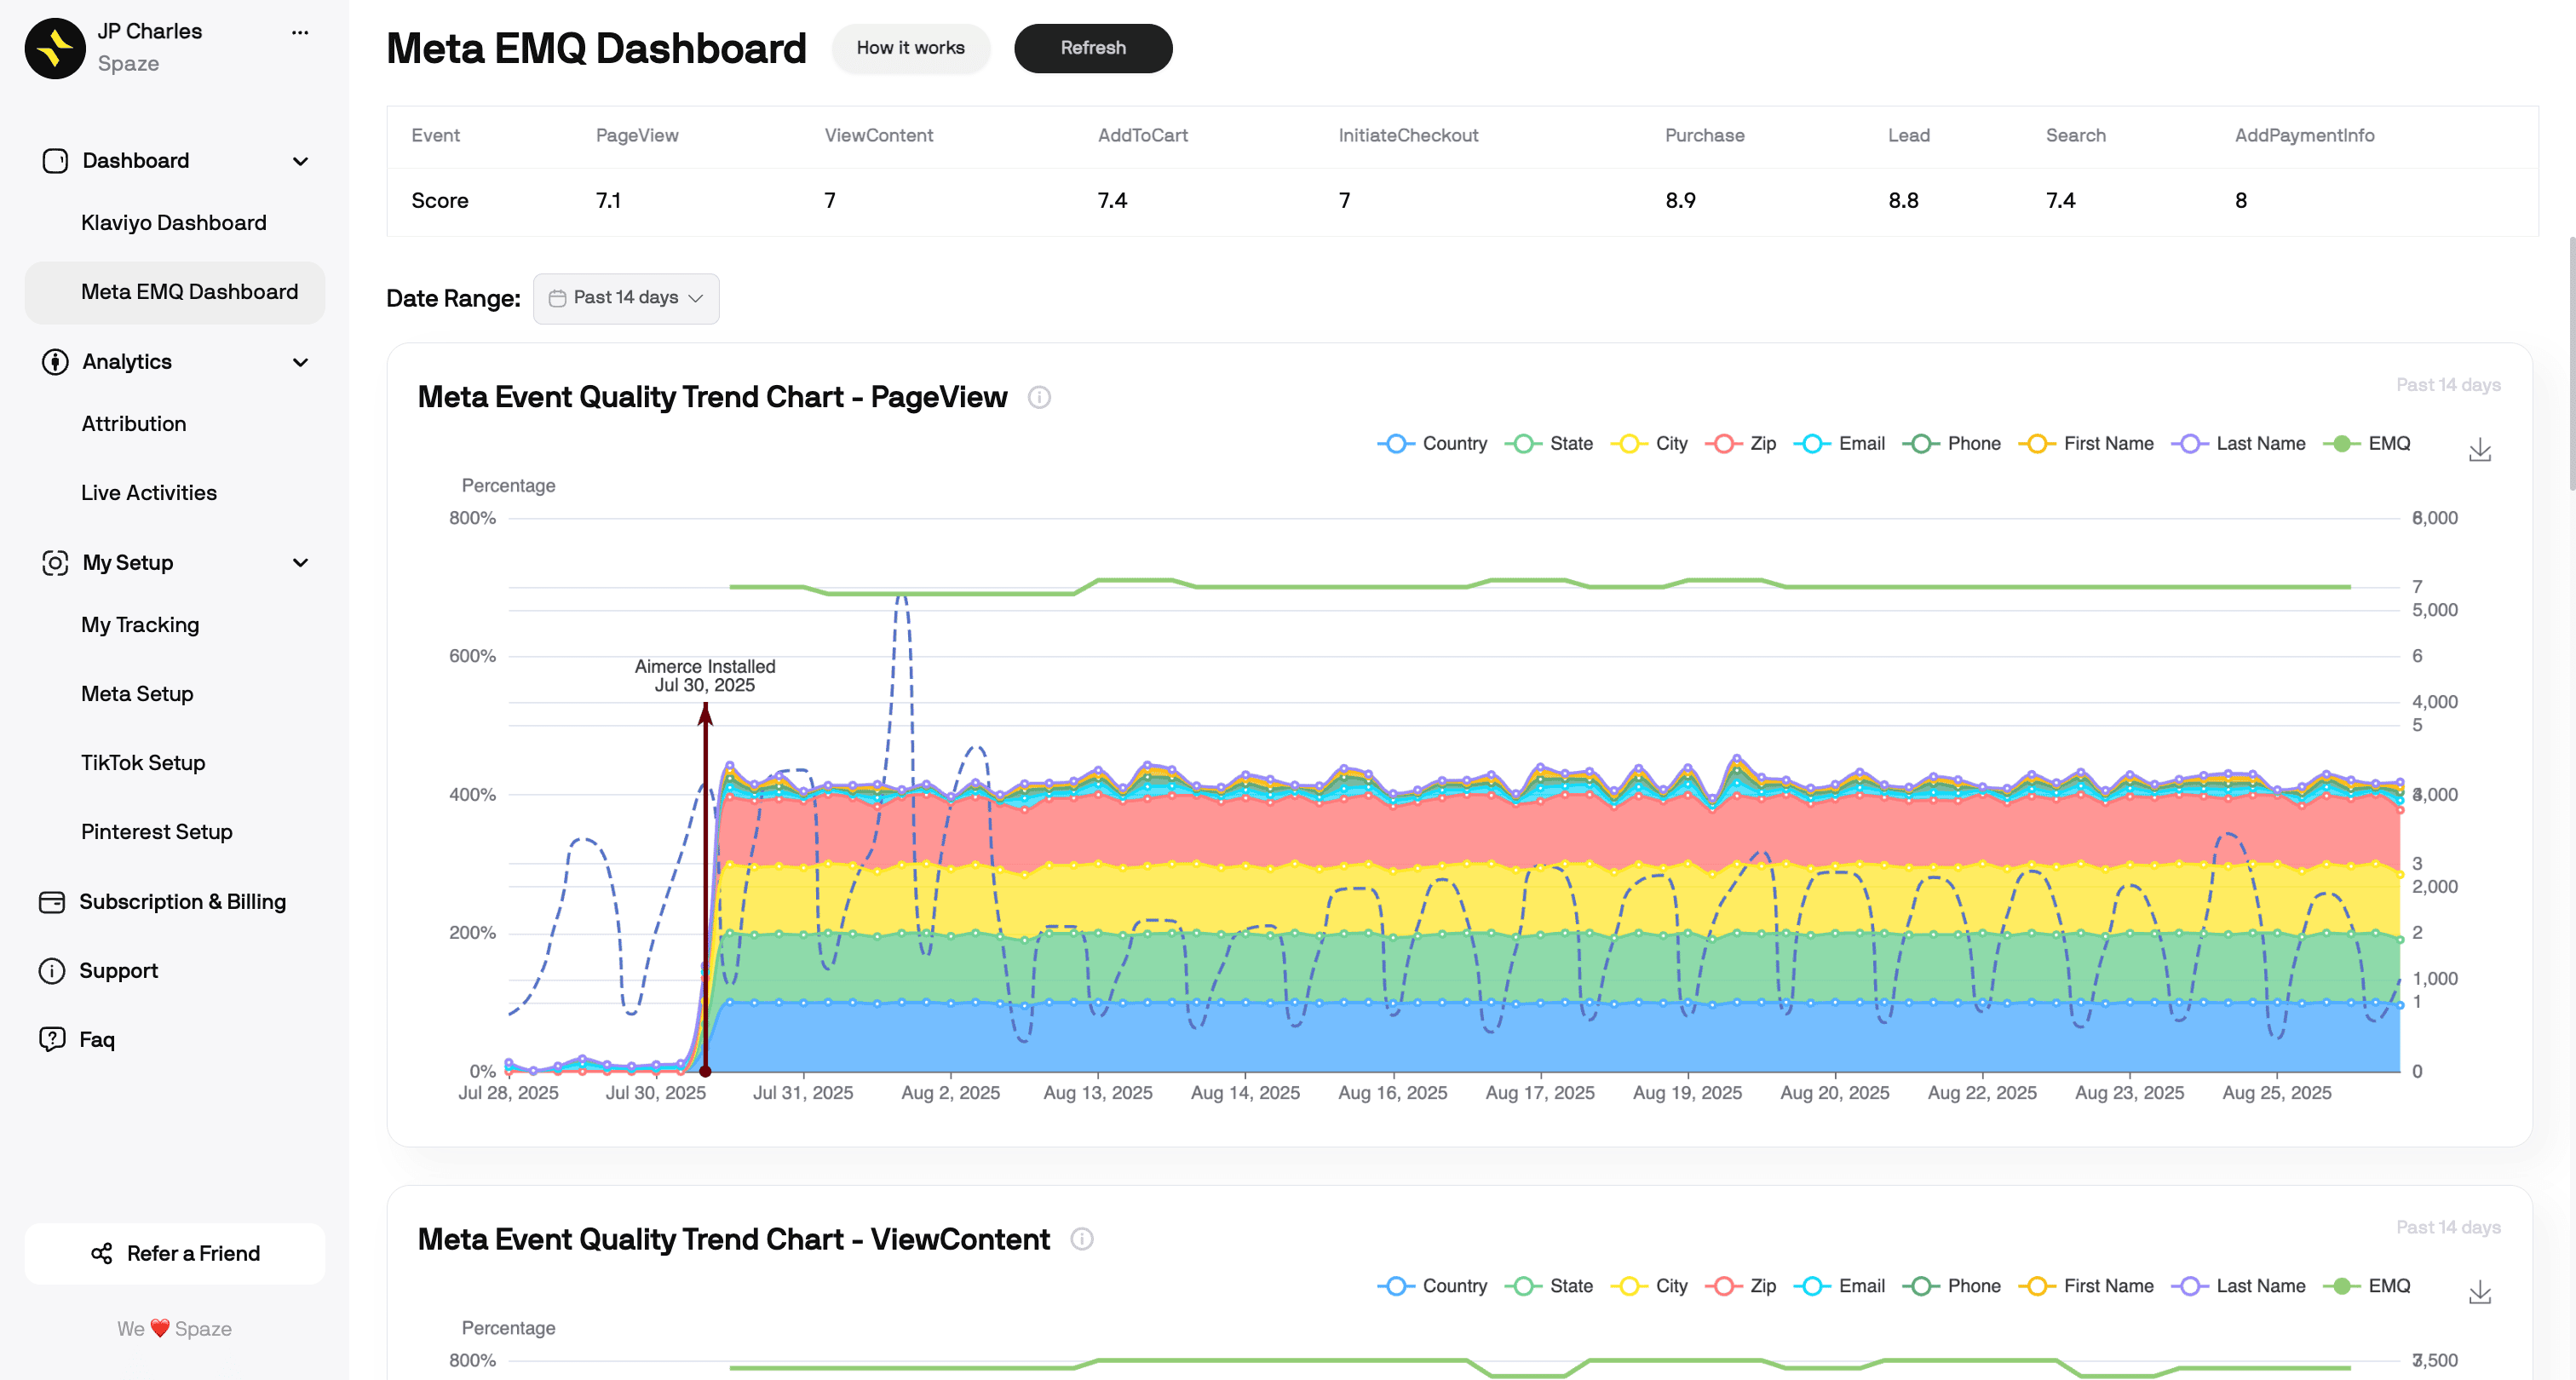Viewport: 2576px width, 1380px height.
Task: Toggle Country series in PageView legend
Action: pos(1432,444)
